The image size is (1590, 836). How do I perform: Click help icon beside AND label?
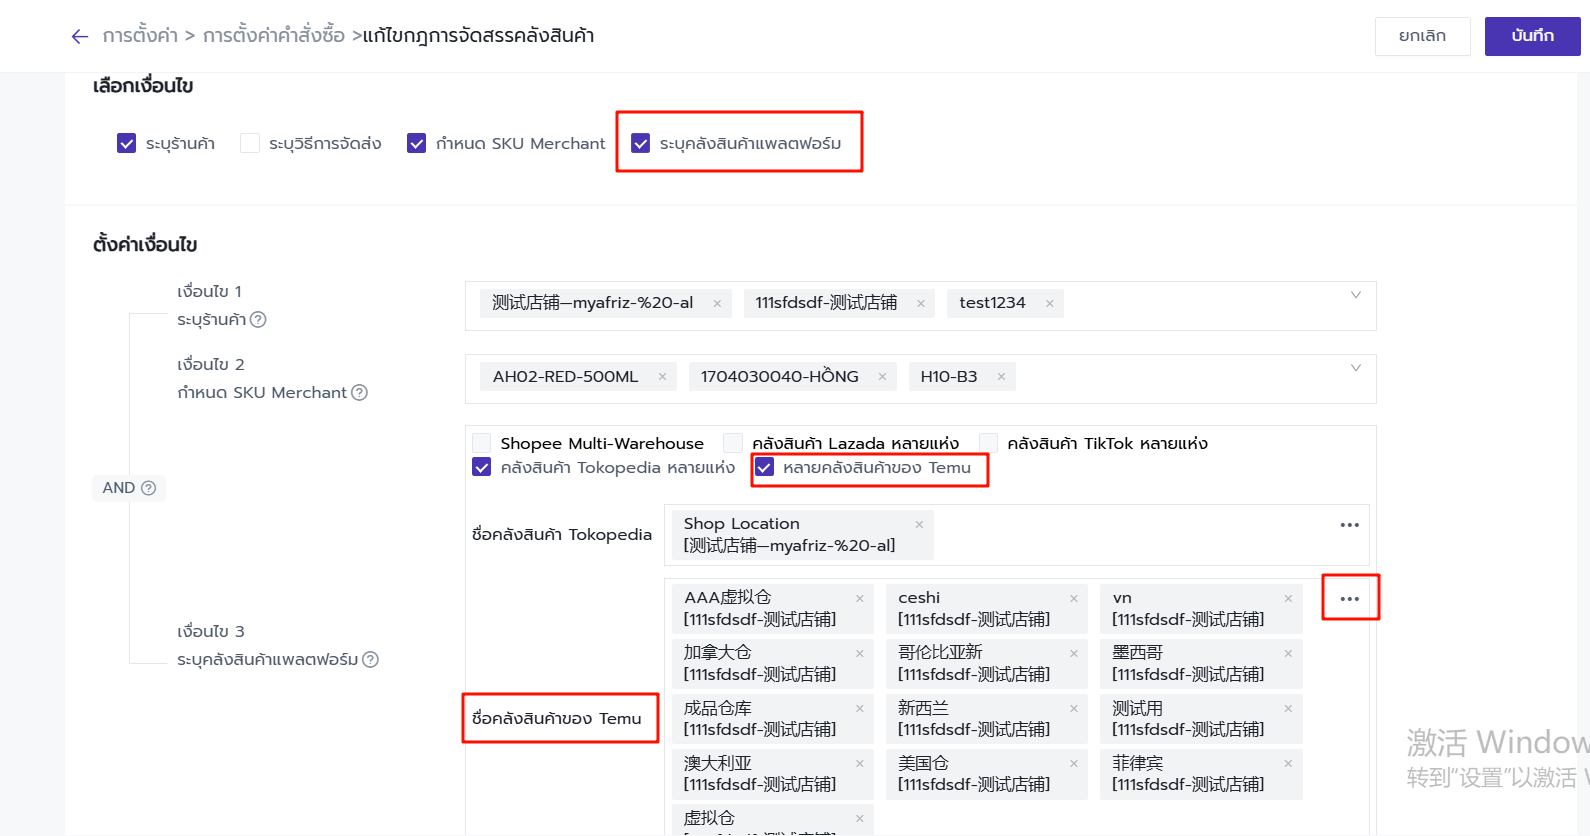tap(149, 488)
